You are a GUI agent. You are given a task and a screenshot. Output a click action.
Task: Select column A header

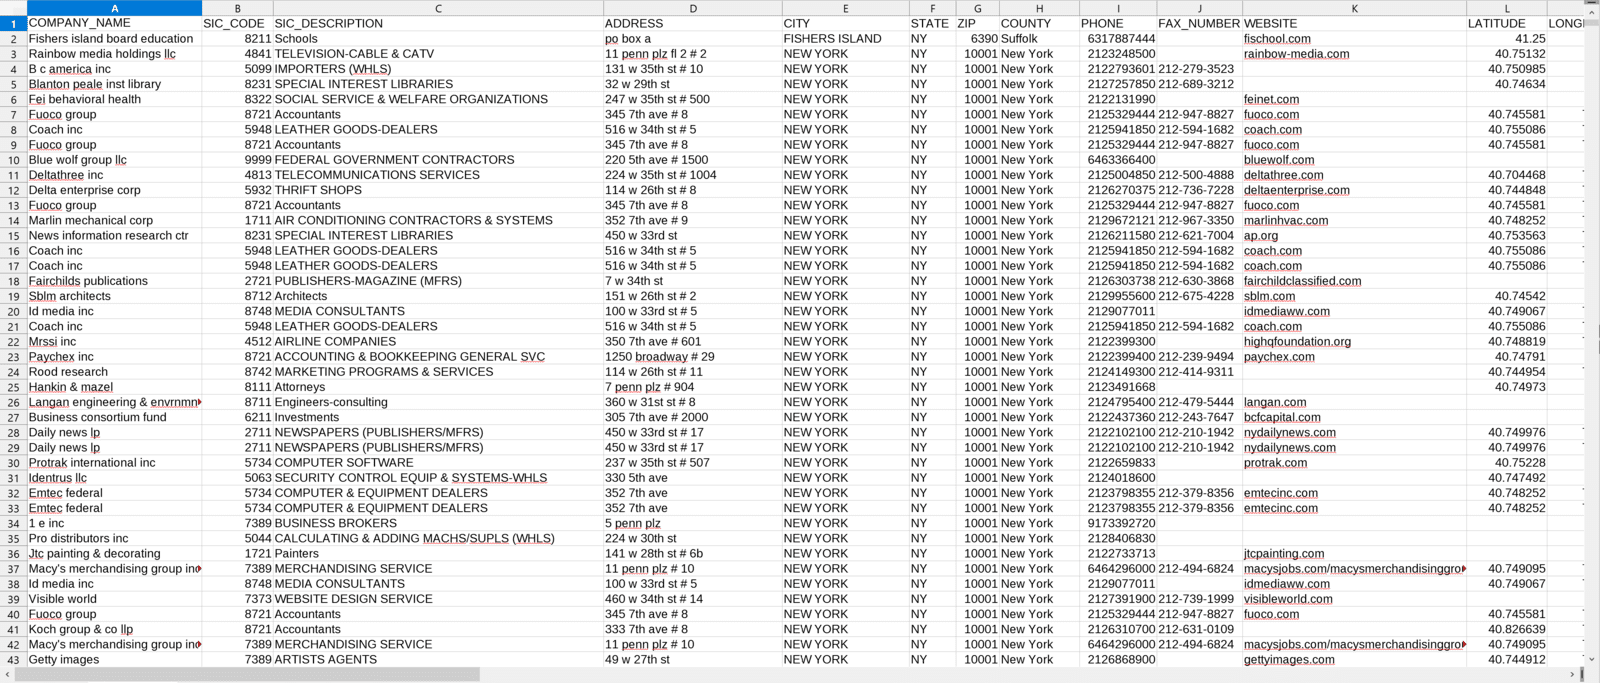pos(114,8)
